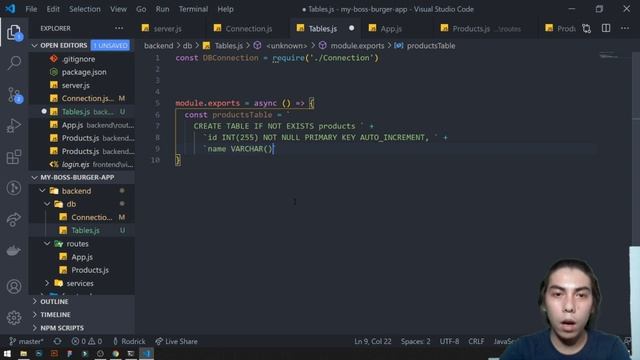Image resolution: width=640 pixels, height=360 pixels.
Task: Open the Run menu
Action: pyautogui.click(x=162, y=9)
